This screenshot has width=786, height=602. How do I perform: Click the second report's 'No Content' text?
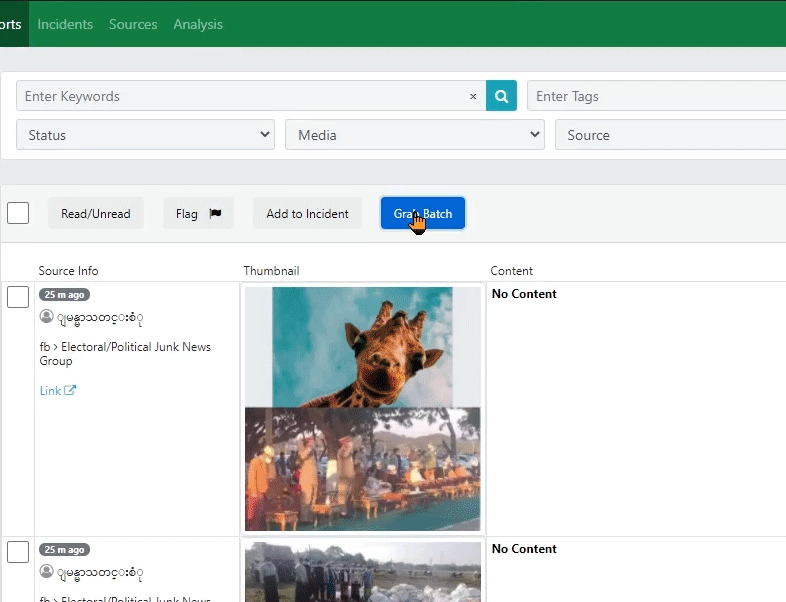coord(524,549)
